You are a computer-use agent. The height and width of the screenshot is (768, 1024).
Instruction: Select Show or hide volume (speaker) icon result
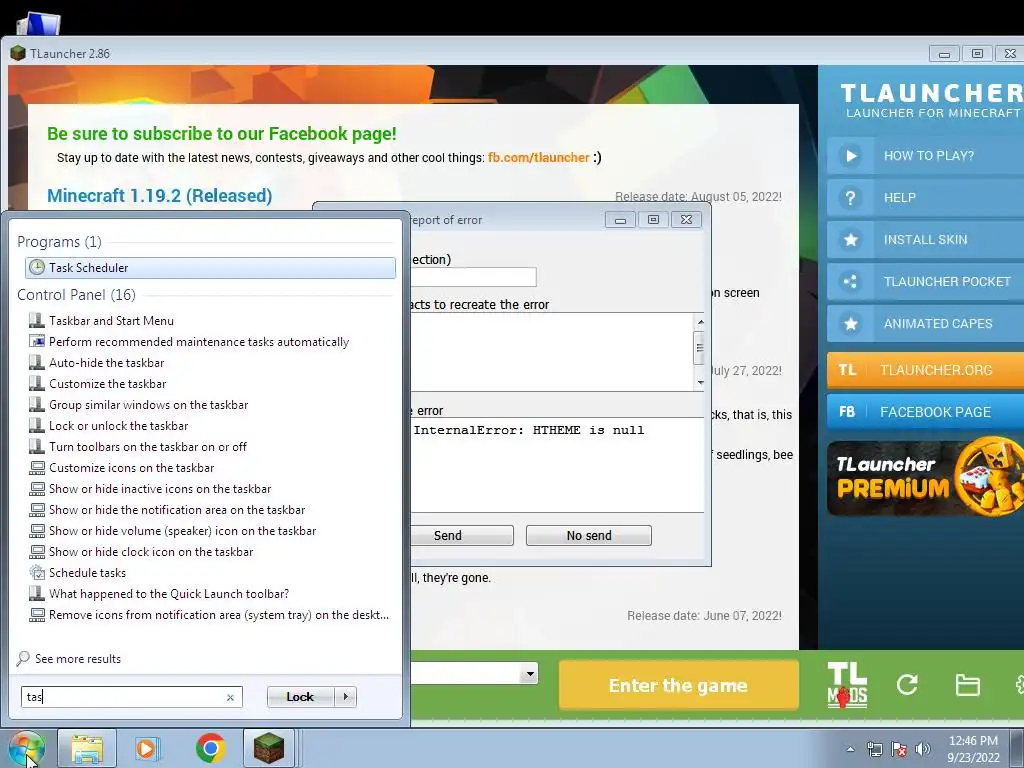coord(182,531)
